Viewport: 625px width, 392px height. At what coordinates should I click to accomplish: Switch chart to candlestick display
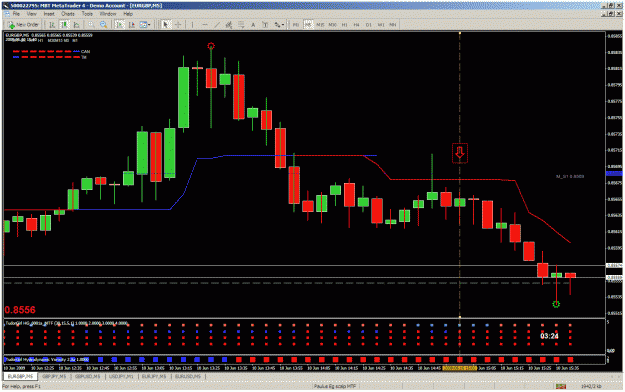[64, 25]
